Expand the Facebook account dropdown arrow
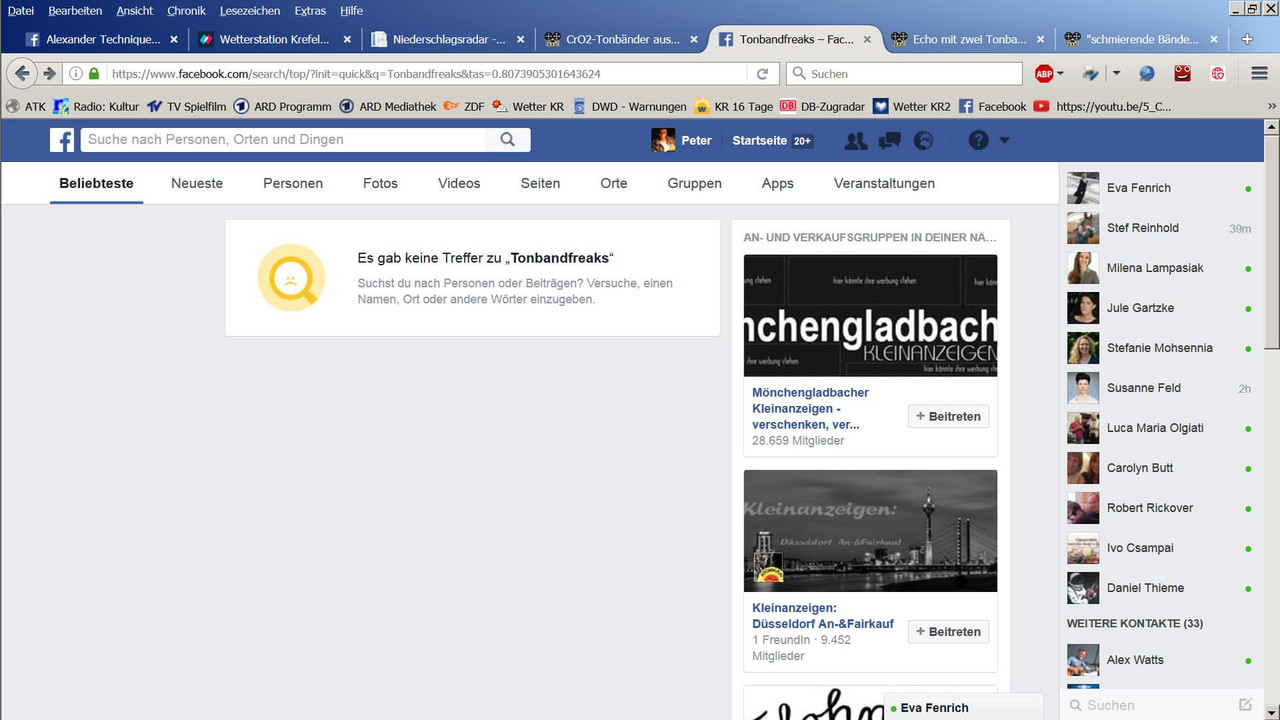This screenshot has width=1280, height=720. (x=1004, y=141)
